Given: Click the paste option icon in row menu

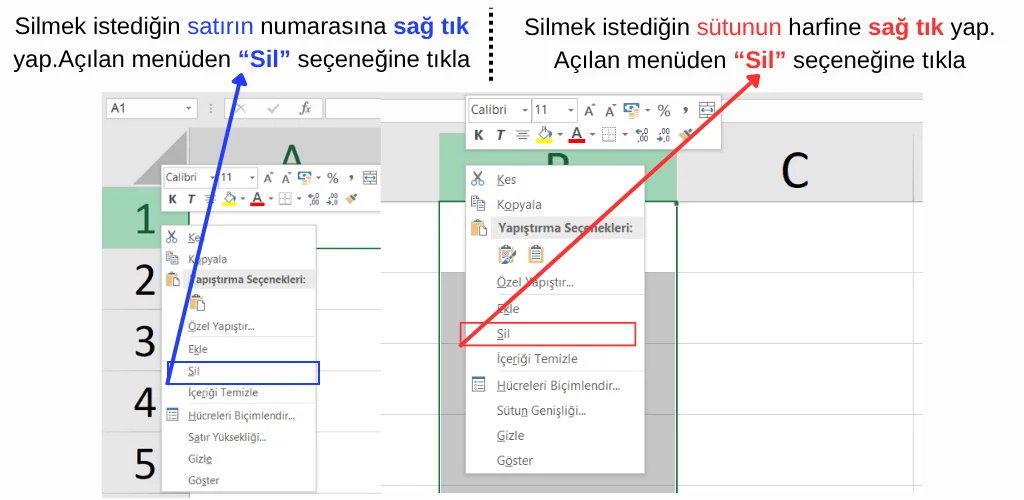Looking at the screenshot, I should [197, 302].
